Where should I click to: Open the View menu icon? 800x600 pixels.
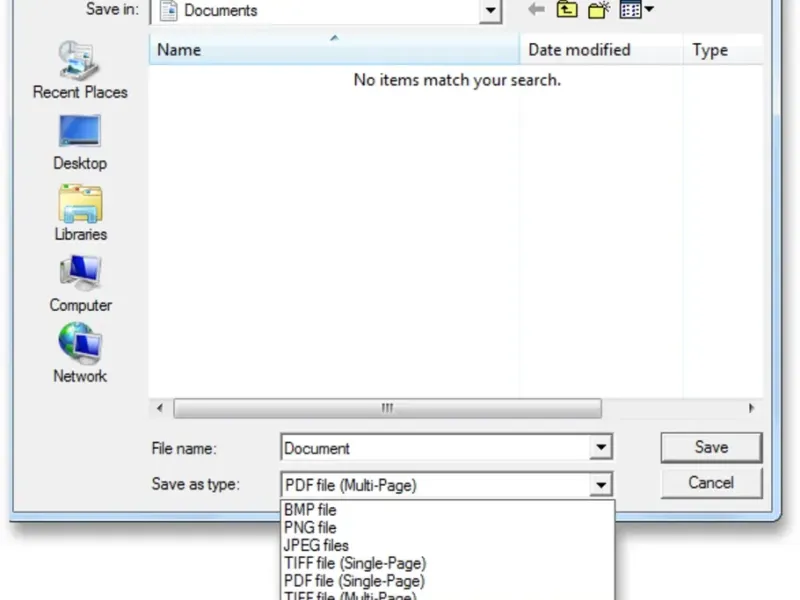point(630,9)
